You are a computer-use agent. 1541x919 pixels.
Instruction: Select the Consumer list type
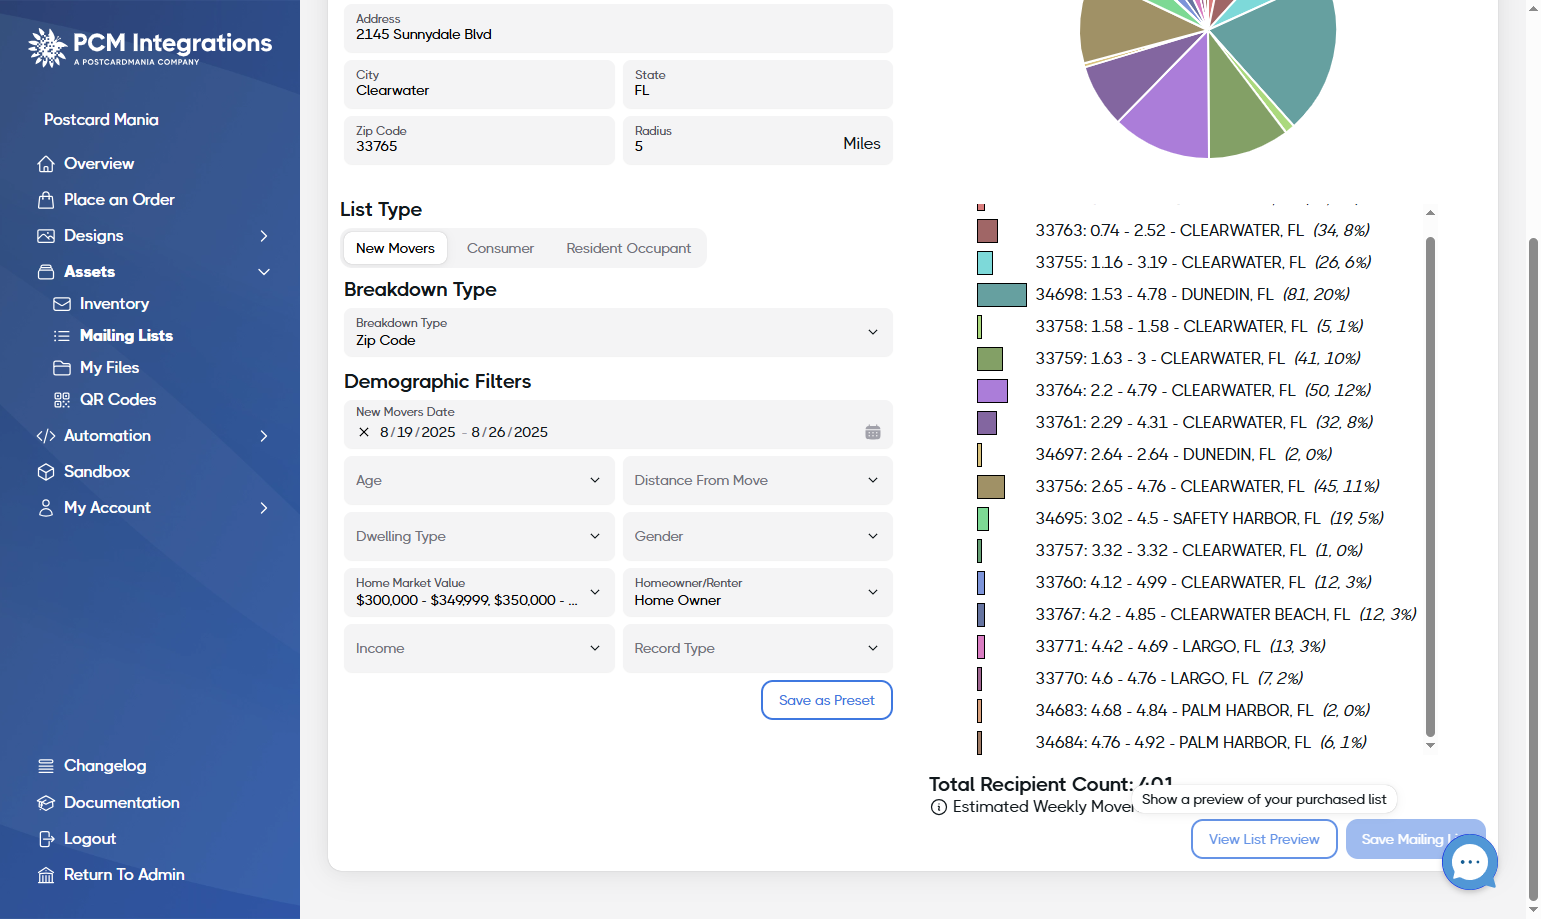(500, 248)
